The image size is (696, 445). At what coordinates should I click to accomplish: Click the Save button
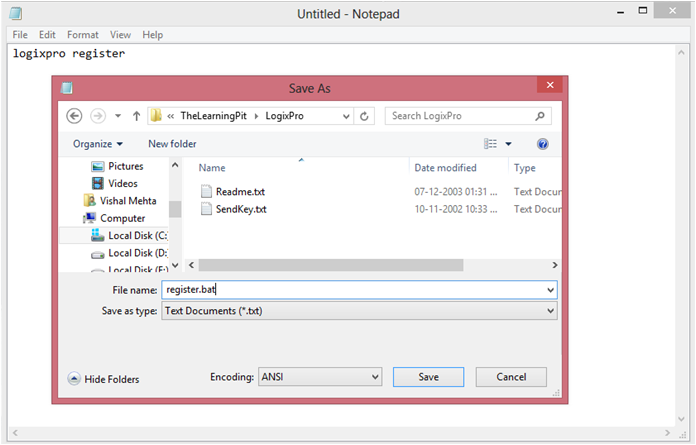pyautogui.click(x=428, y=377)
